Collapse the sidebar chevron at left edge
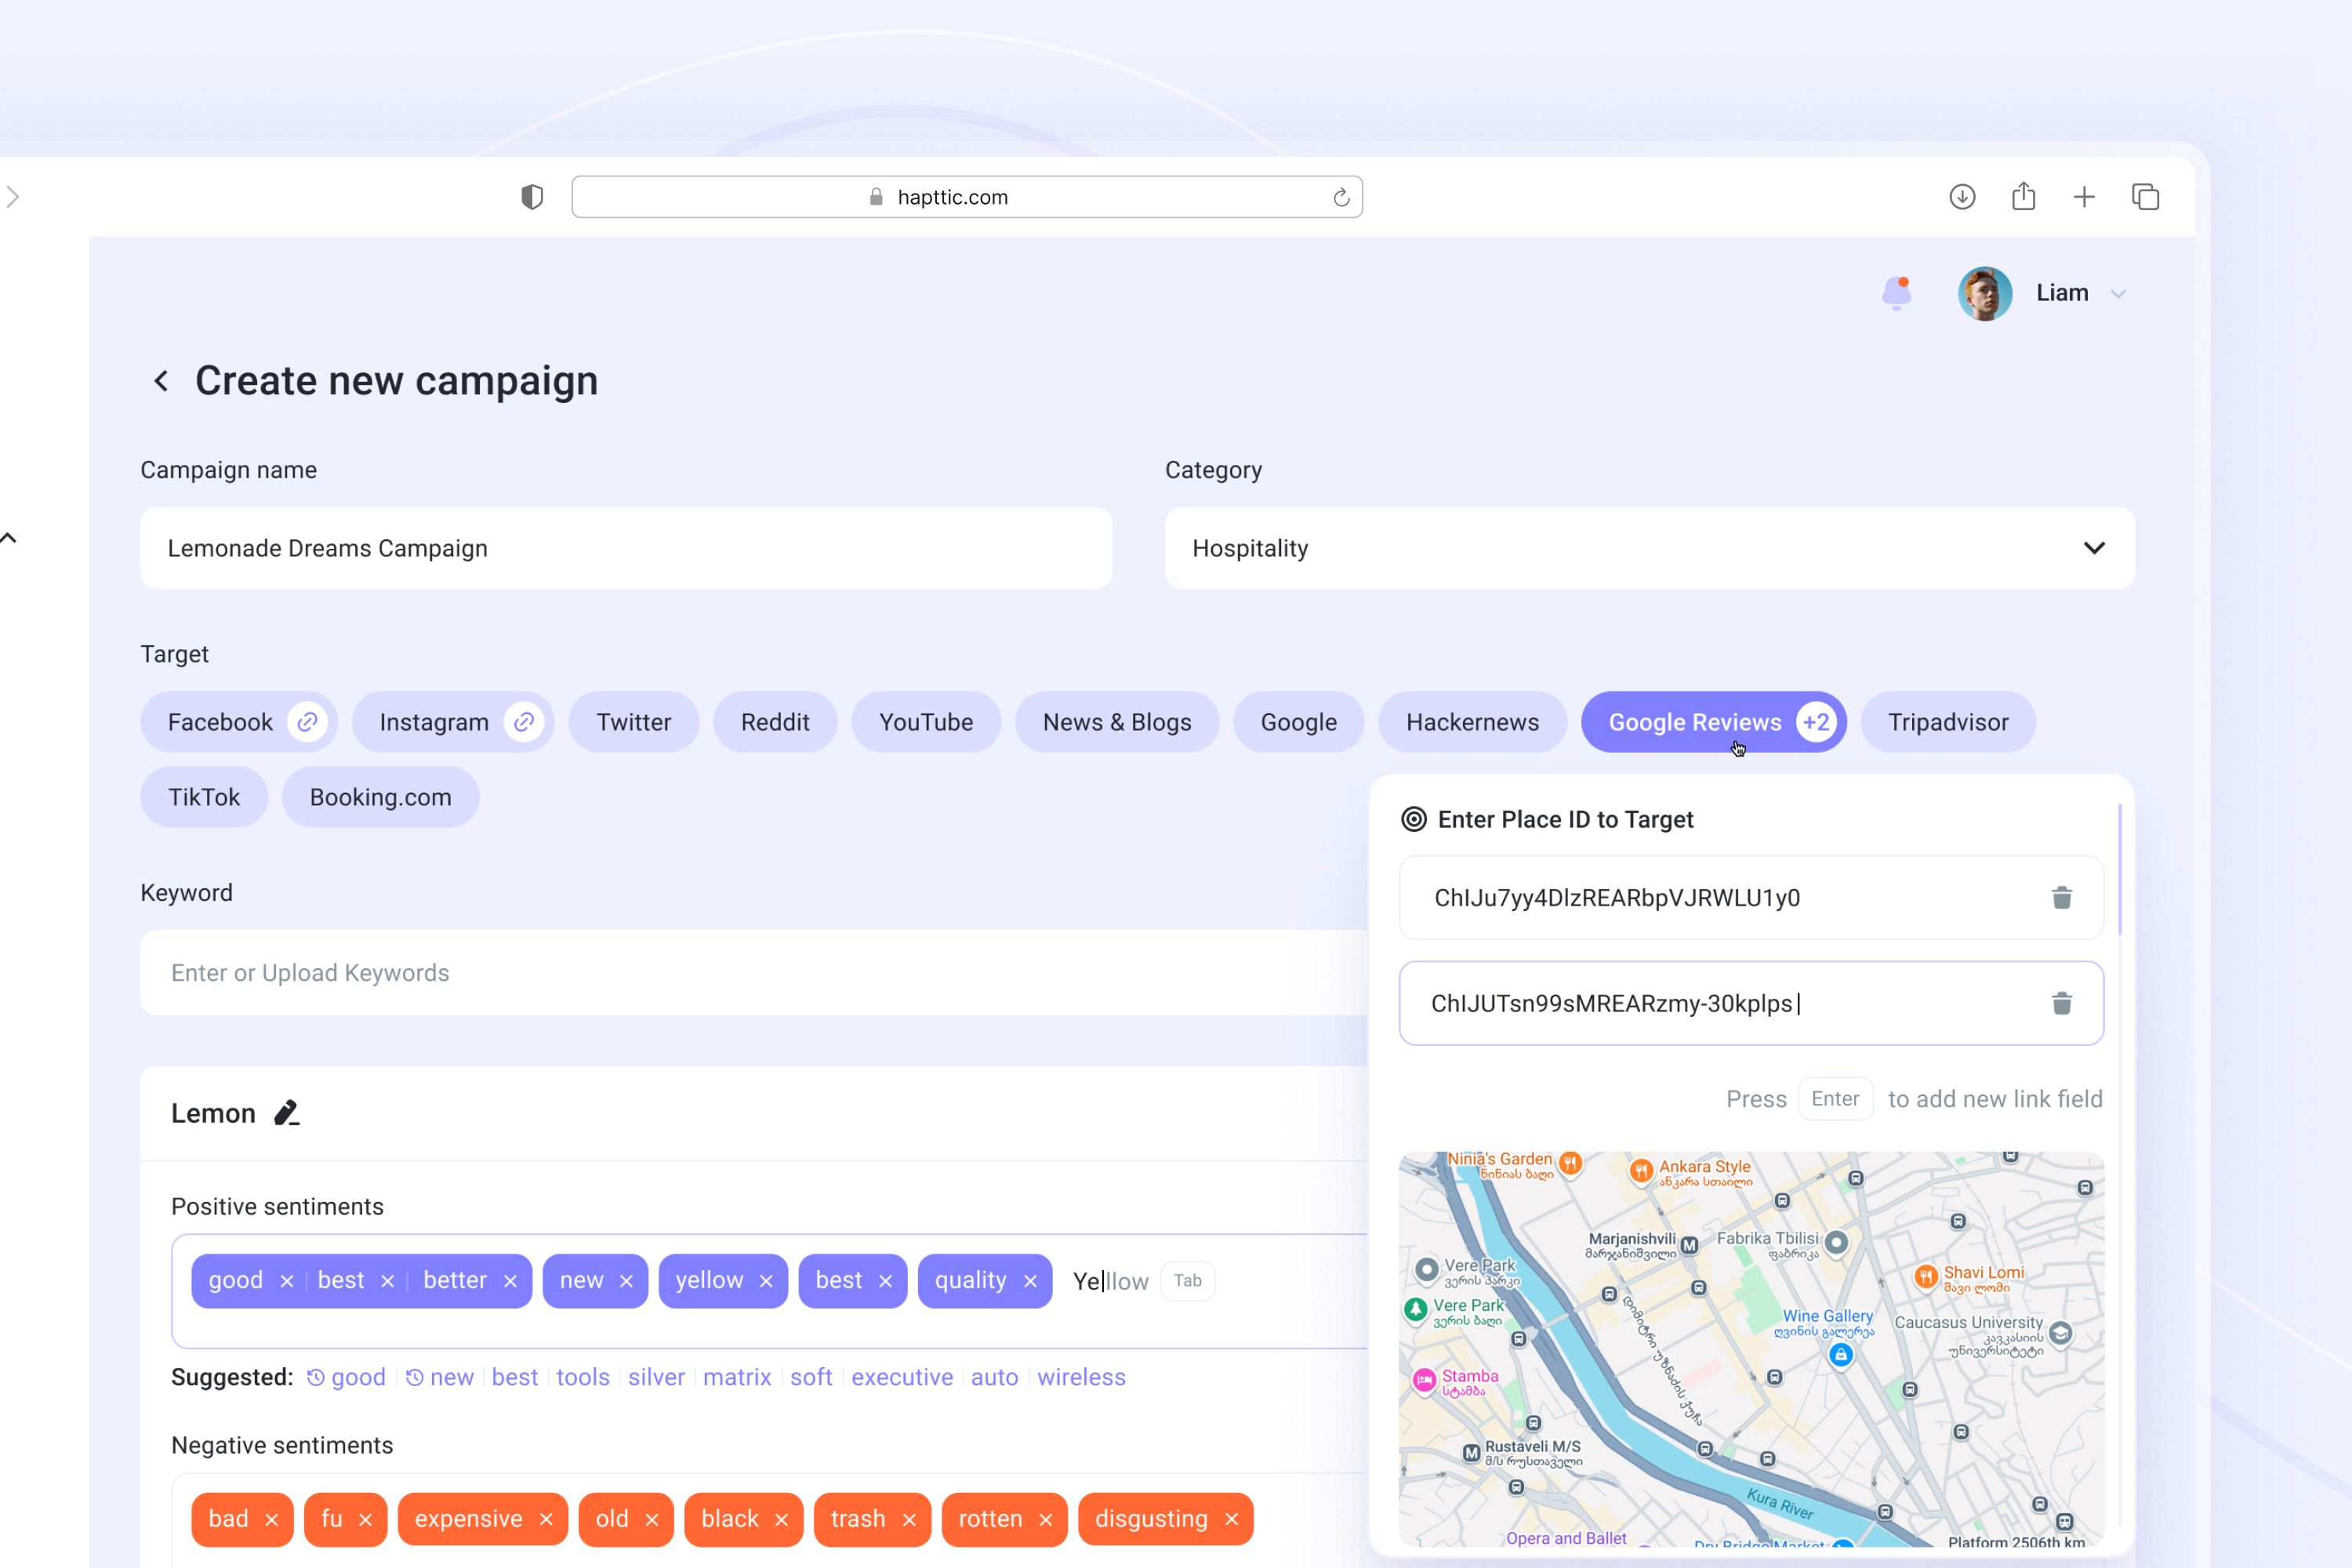This screenshot has width=2352, height=1568. (9, 538)
